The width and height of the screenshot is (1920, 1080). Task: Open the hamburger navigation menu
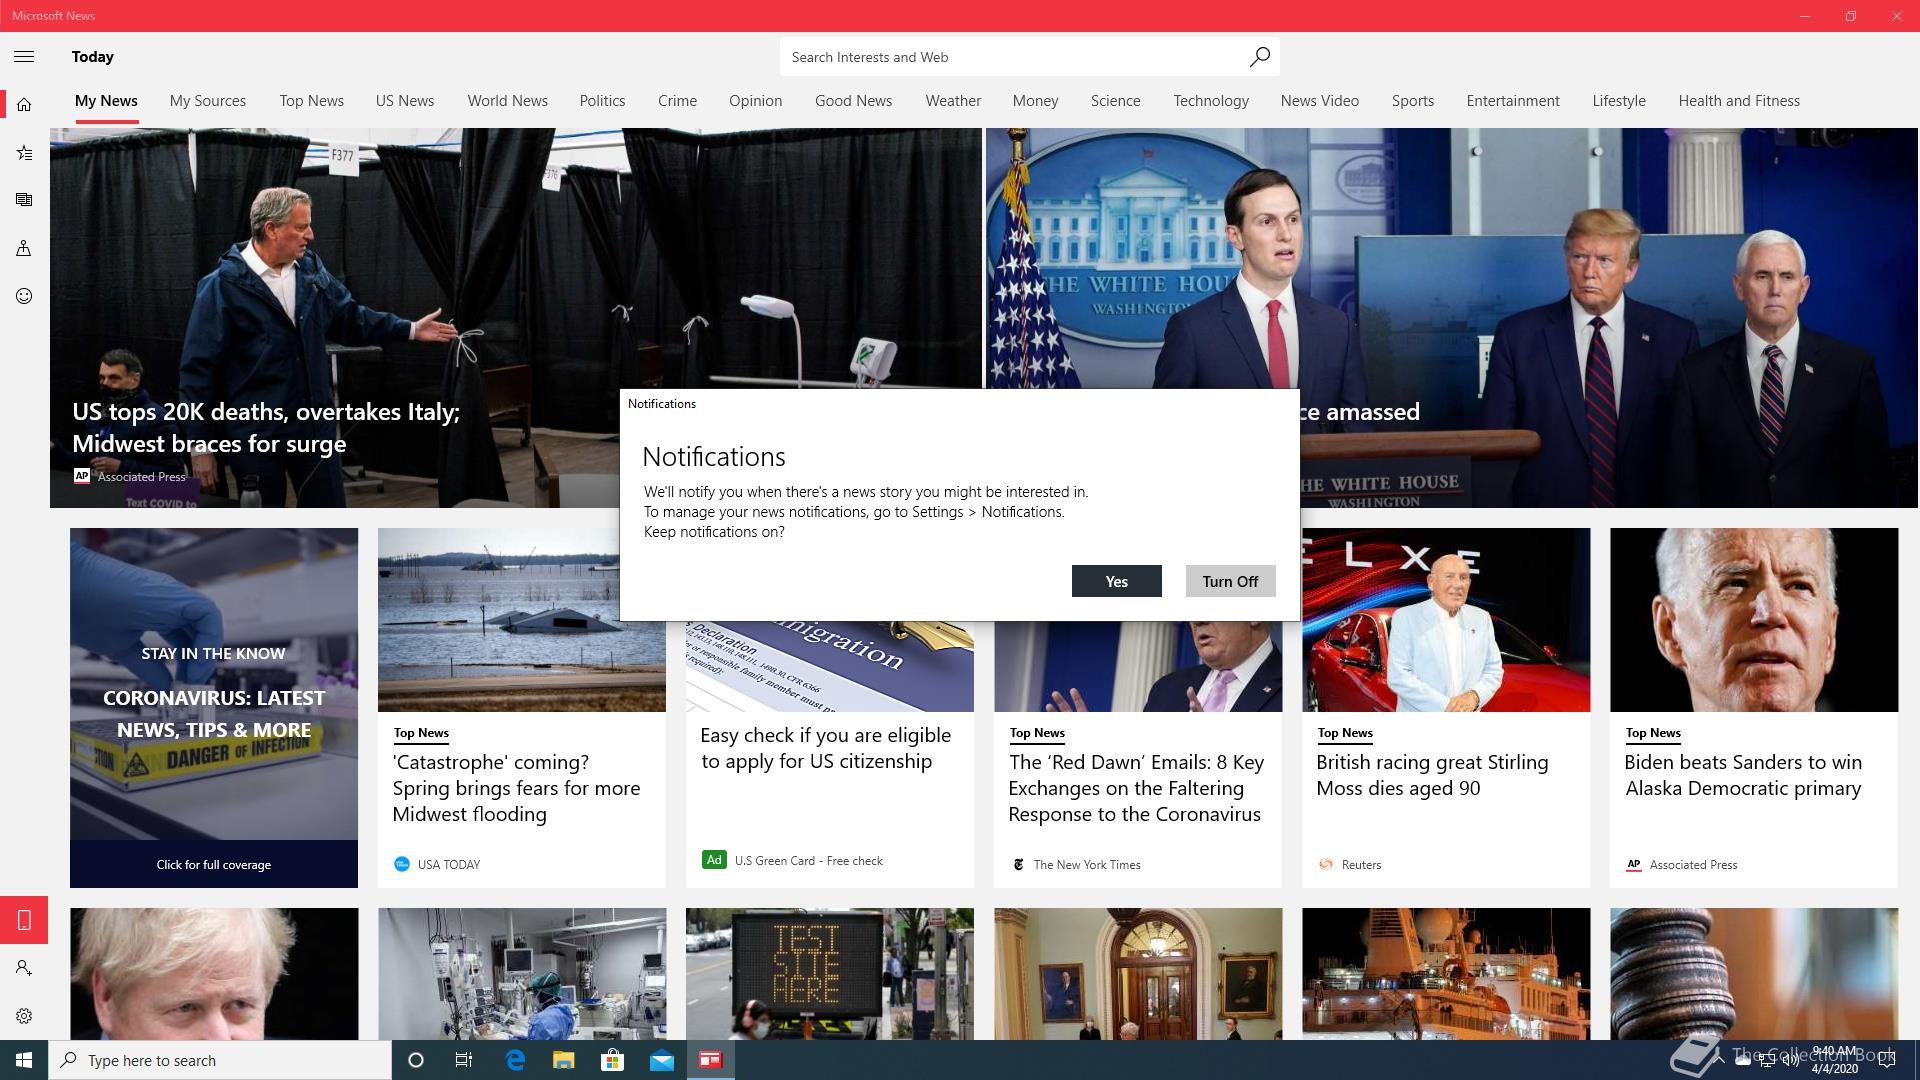pos(24,57)
